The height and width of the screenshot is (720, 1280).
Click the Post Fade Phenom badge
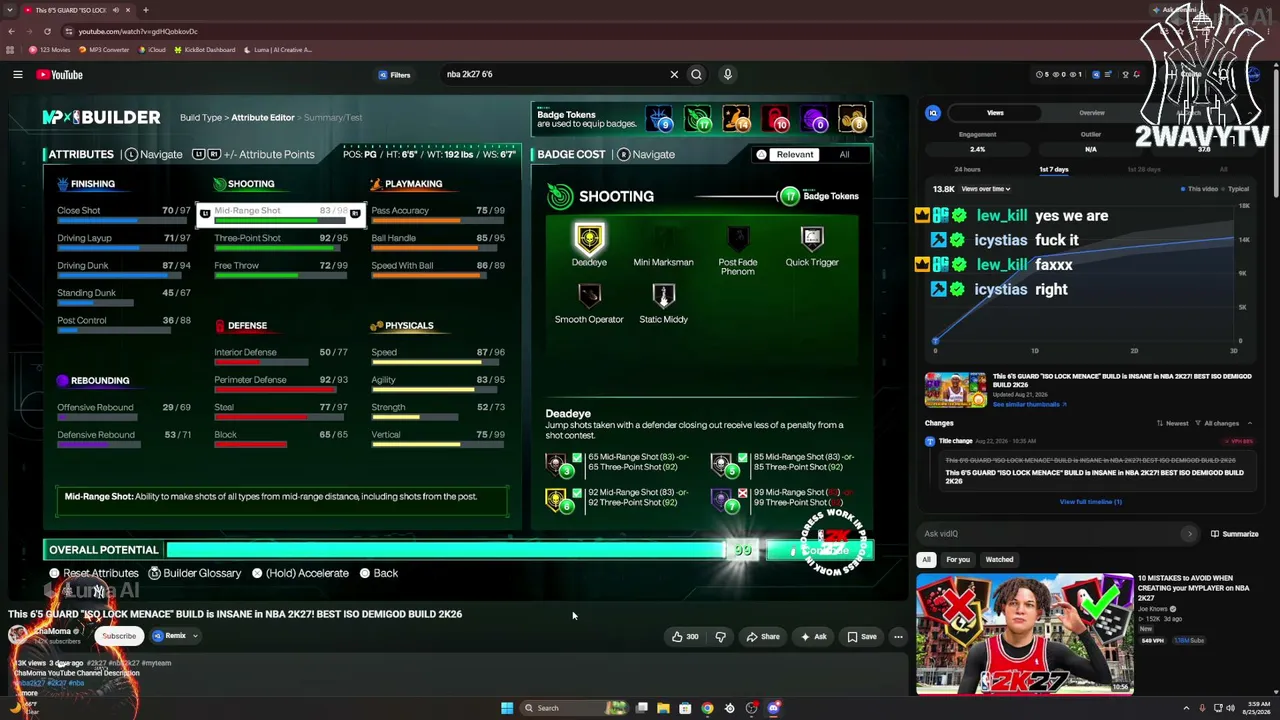(738, 239)
